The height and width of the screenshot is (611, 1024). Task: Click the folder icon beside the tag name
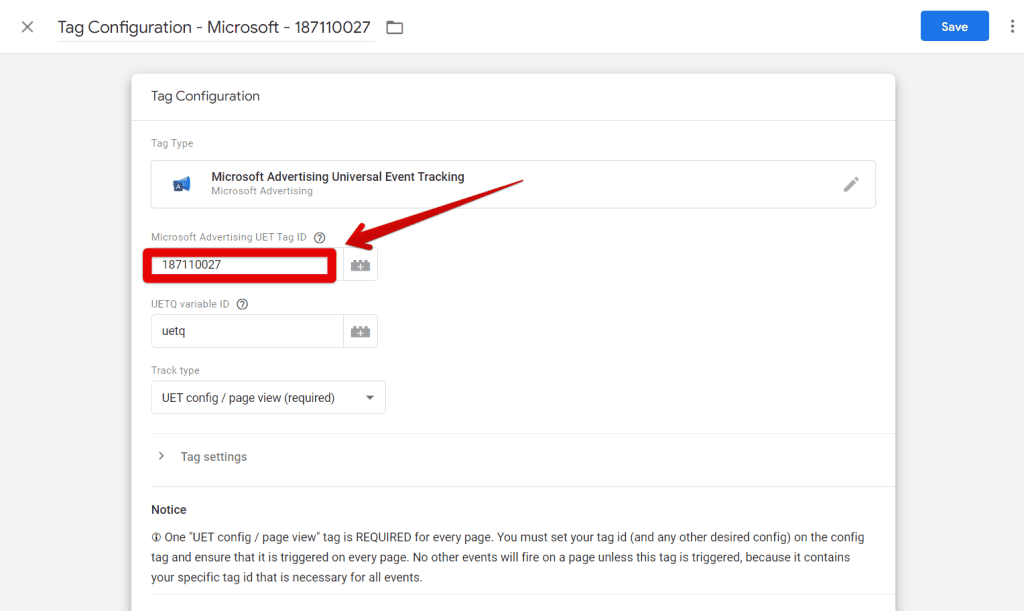(395, 27)
